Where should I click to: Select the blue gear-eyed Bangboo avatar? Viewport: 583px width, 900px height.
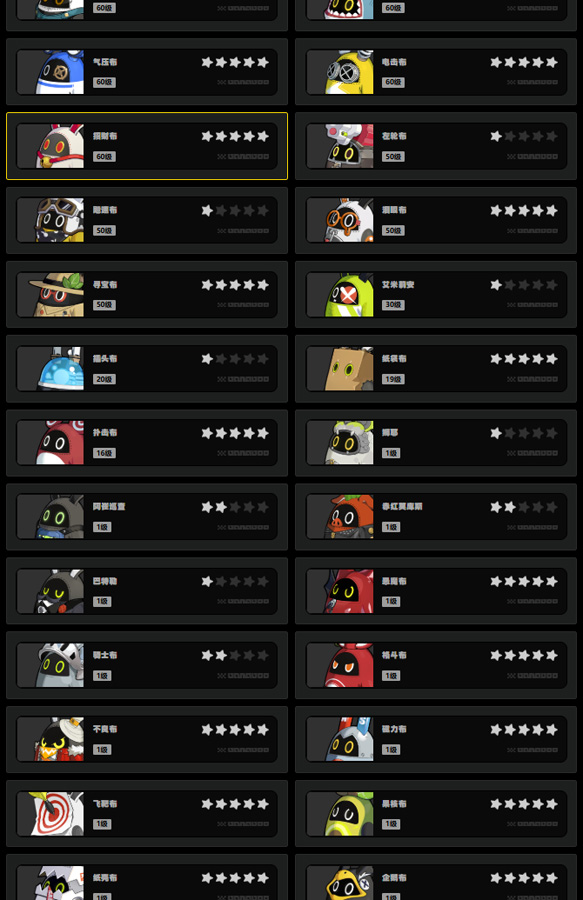point(60,72)
